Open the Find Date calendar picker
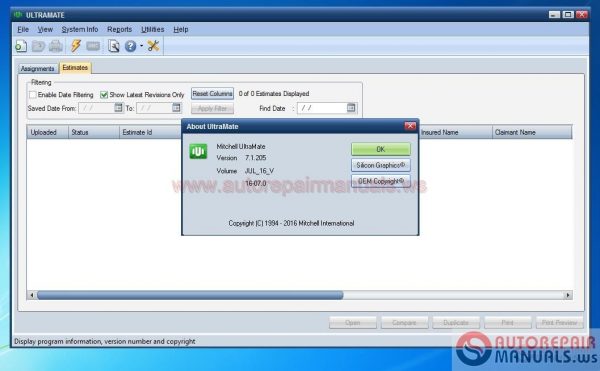600x371 pixels. coord(351,108)
